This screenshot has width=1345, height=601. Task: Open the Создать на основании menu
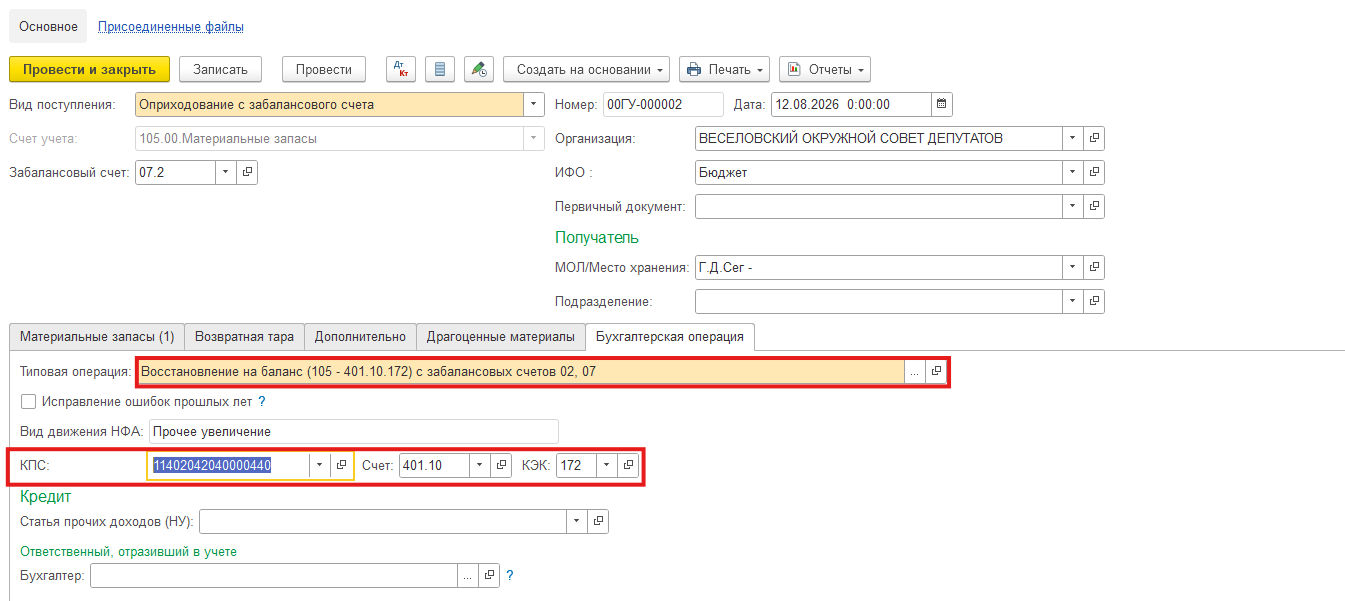point(586,69)
